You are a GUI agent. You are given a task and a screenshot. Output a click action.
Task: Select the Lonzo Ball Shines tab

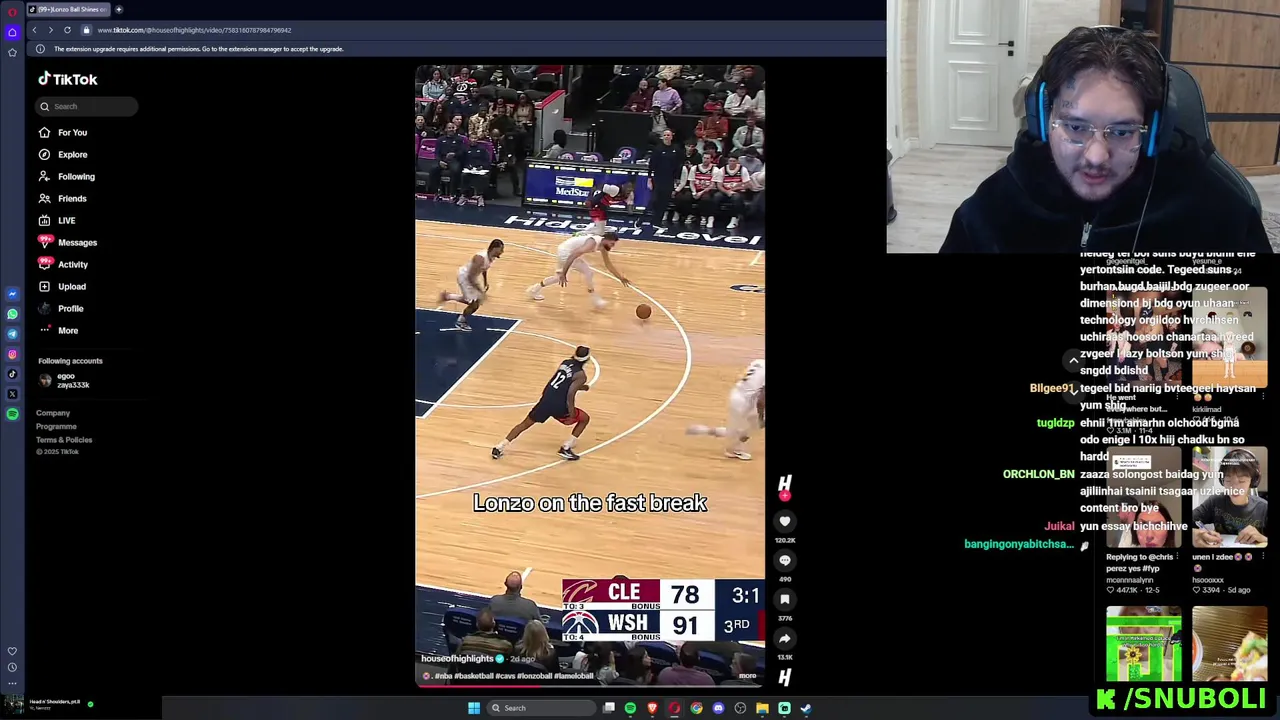[68, 9]
